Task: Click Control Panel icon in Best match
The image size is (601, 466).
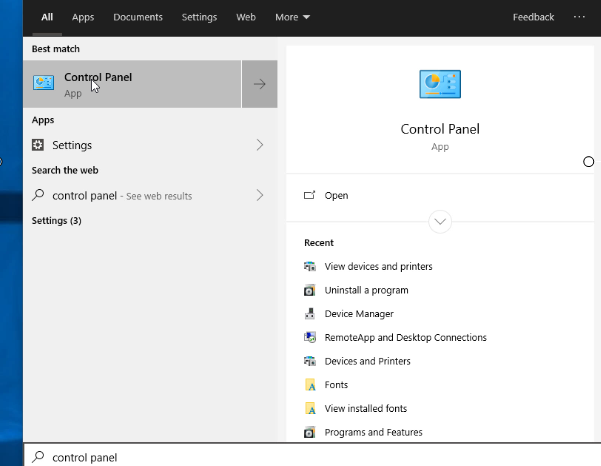Action: [43, 84]
